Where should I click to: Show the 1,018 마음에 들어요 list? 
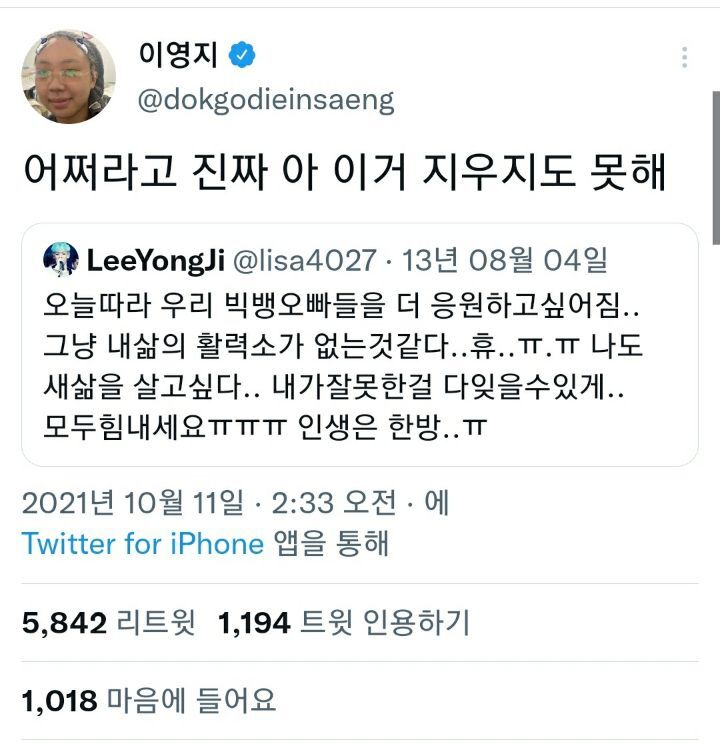[x=148, y=700]
